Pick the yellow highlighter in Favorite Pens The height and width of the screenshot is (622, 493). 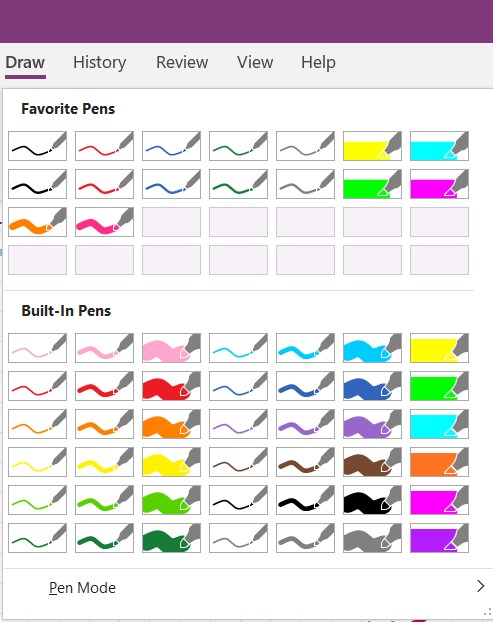(x=372, y=146)
